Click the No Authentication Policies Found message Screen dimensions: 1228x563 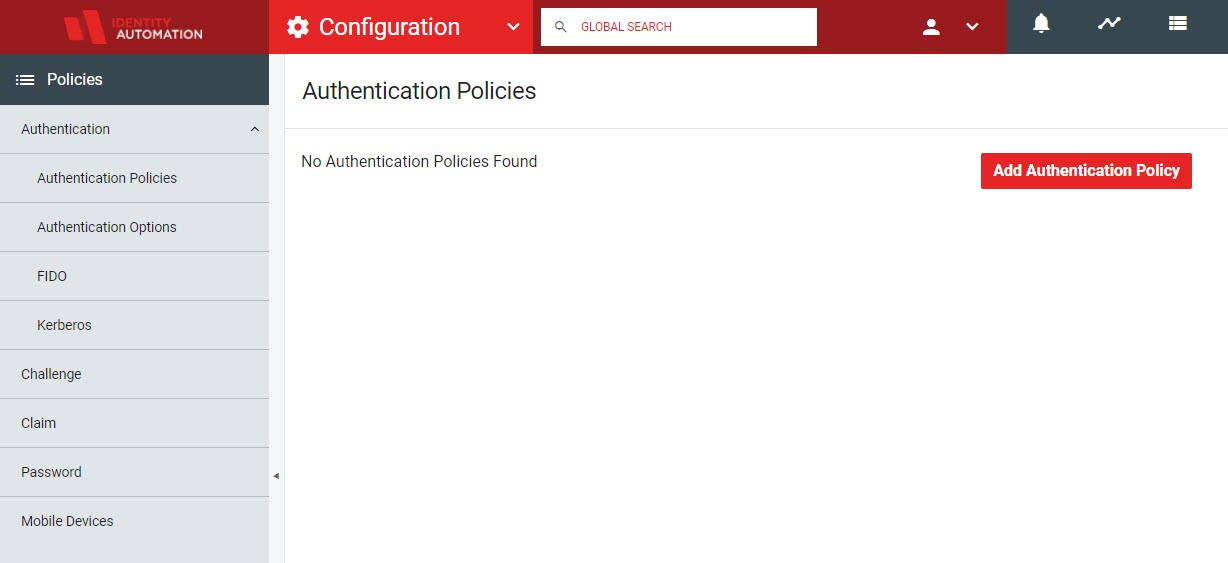(419, 161)
